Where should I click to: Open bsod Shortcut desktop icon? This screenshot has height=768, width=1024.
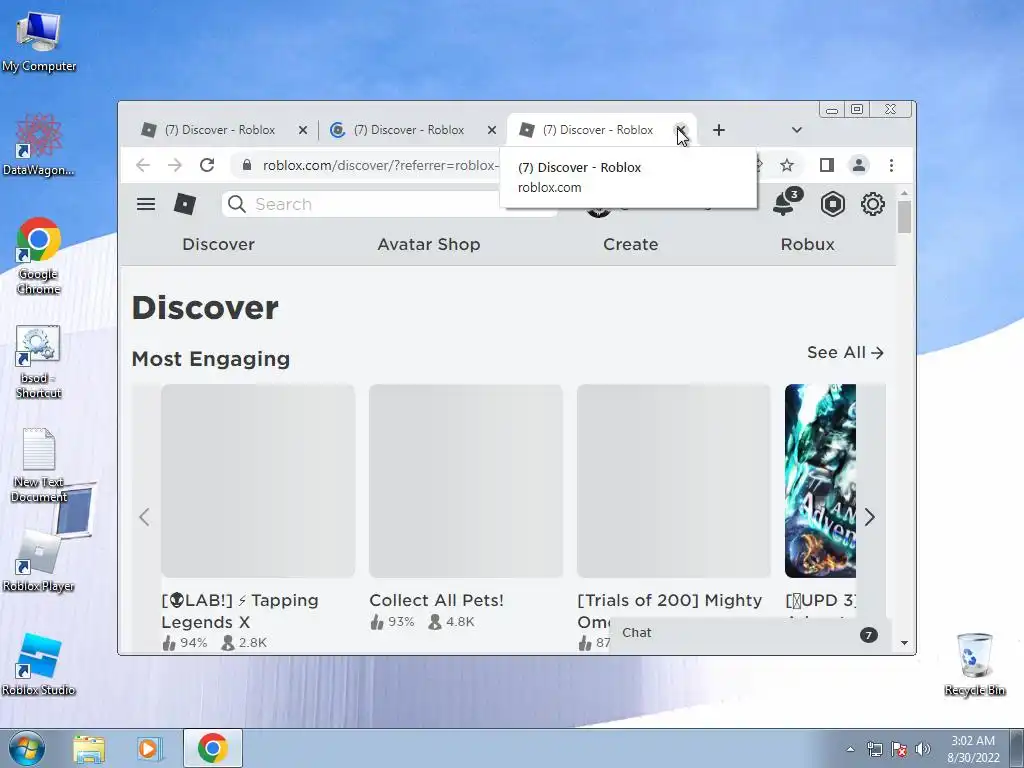pyautogui.click(x=39, y=362)
